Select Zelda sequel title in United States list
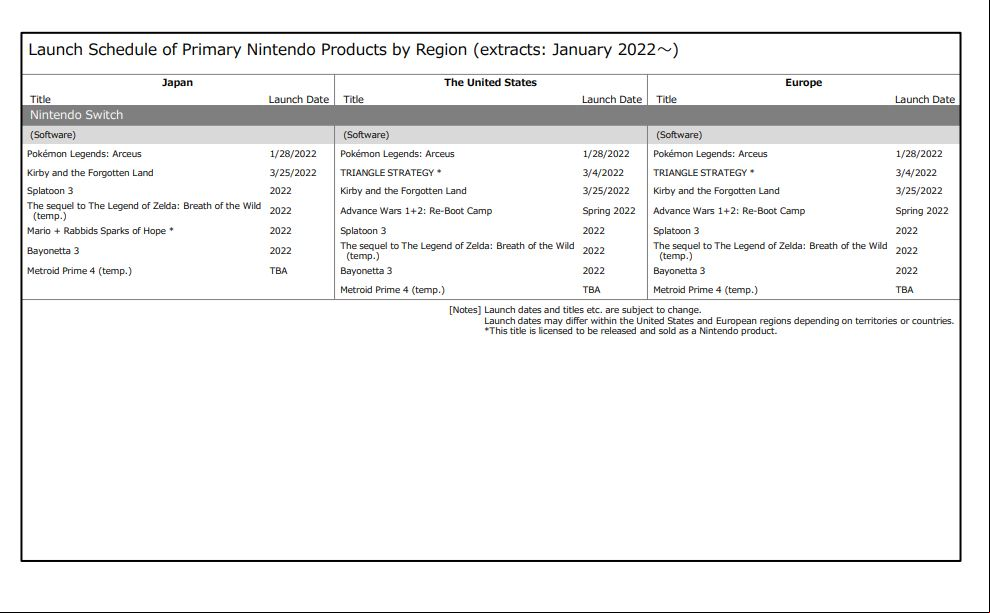Image resolution: width=990 pixels, height=613 pixels. point(457,251)
